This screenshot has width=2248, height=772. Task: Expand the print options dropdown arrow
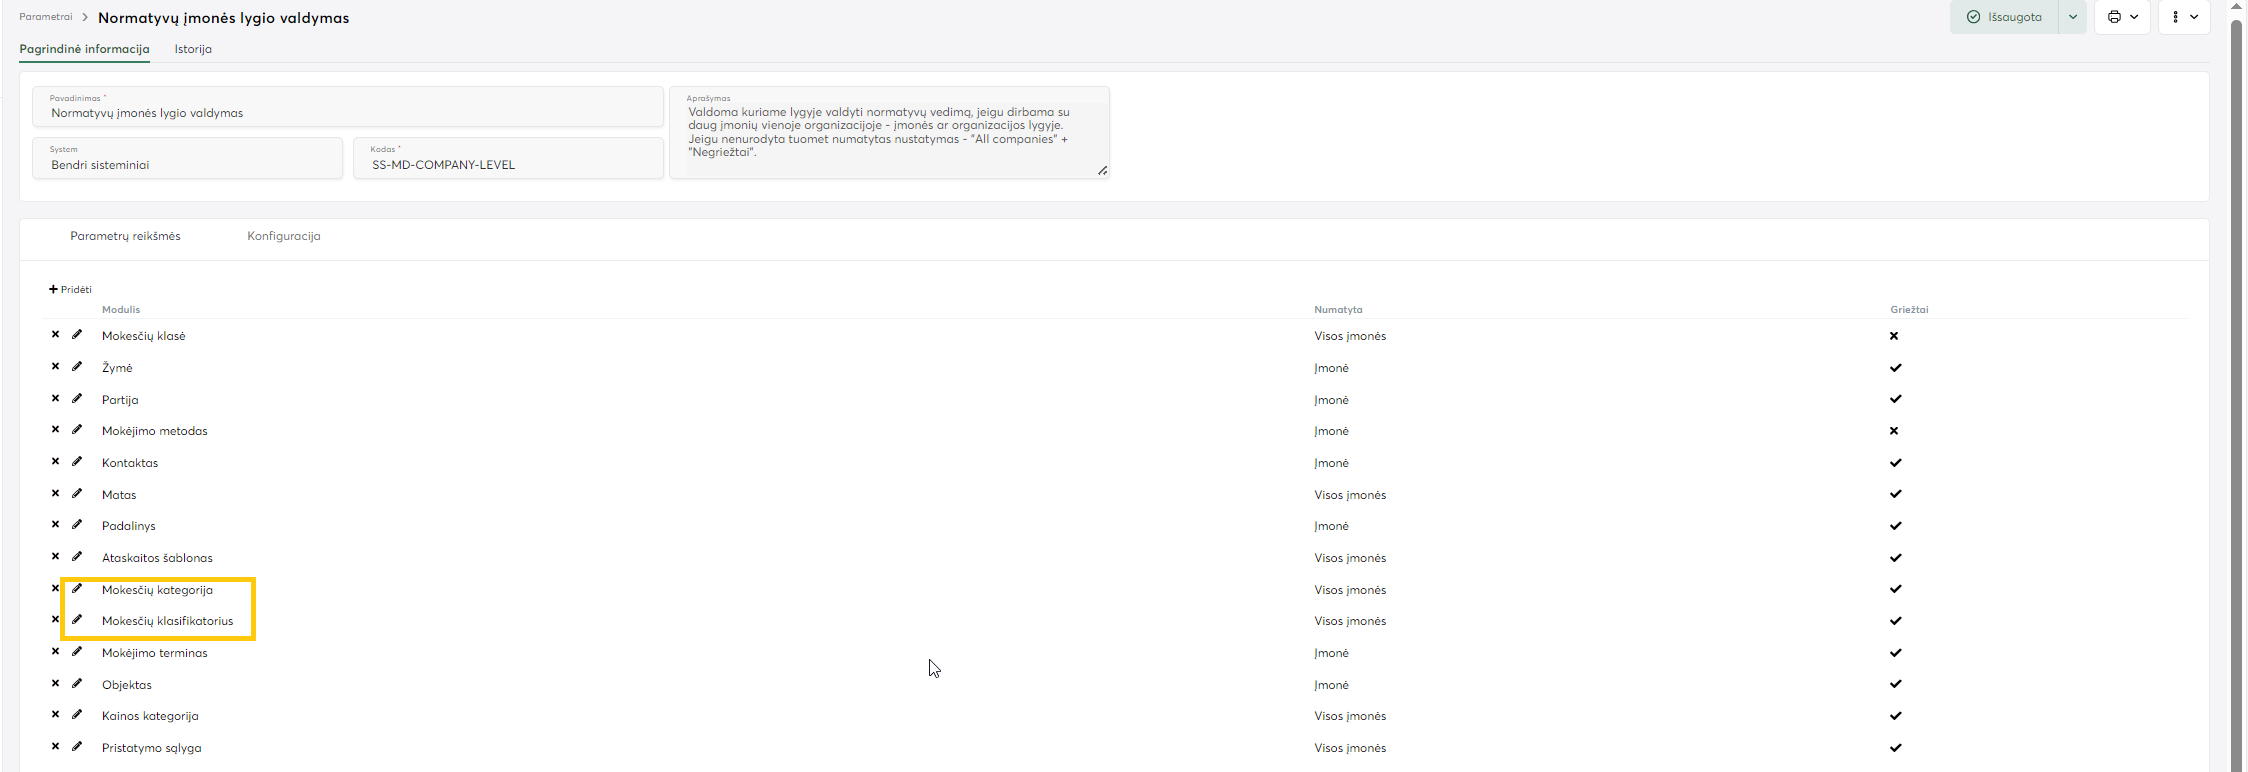point(2135,17)
